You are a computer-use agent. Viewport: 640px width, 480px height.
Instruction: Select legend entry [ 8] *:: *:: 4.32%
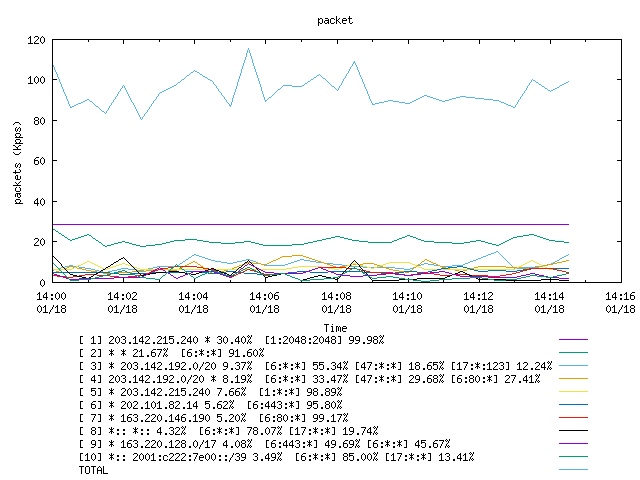[229, 431]
